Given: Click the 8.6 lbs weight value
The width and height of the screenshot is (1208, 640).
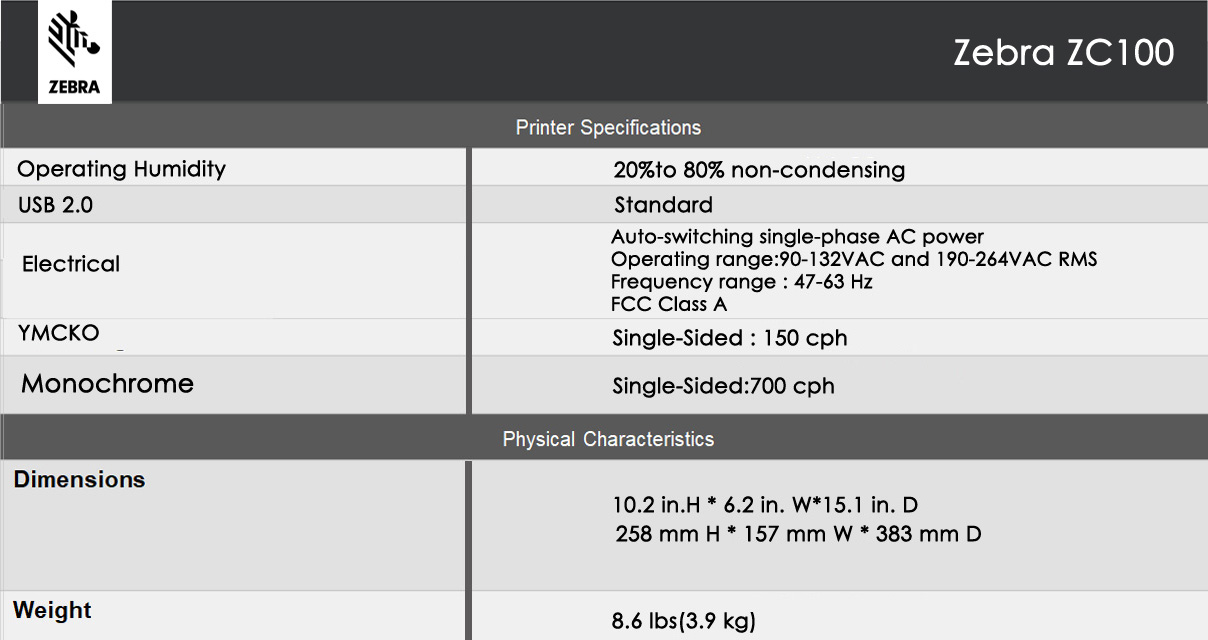Looking at the screenshot, I should click(684, 621).
